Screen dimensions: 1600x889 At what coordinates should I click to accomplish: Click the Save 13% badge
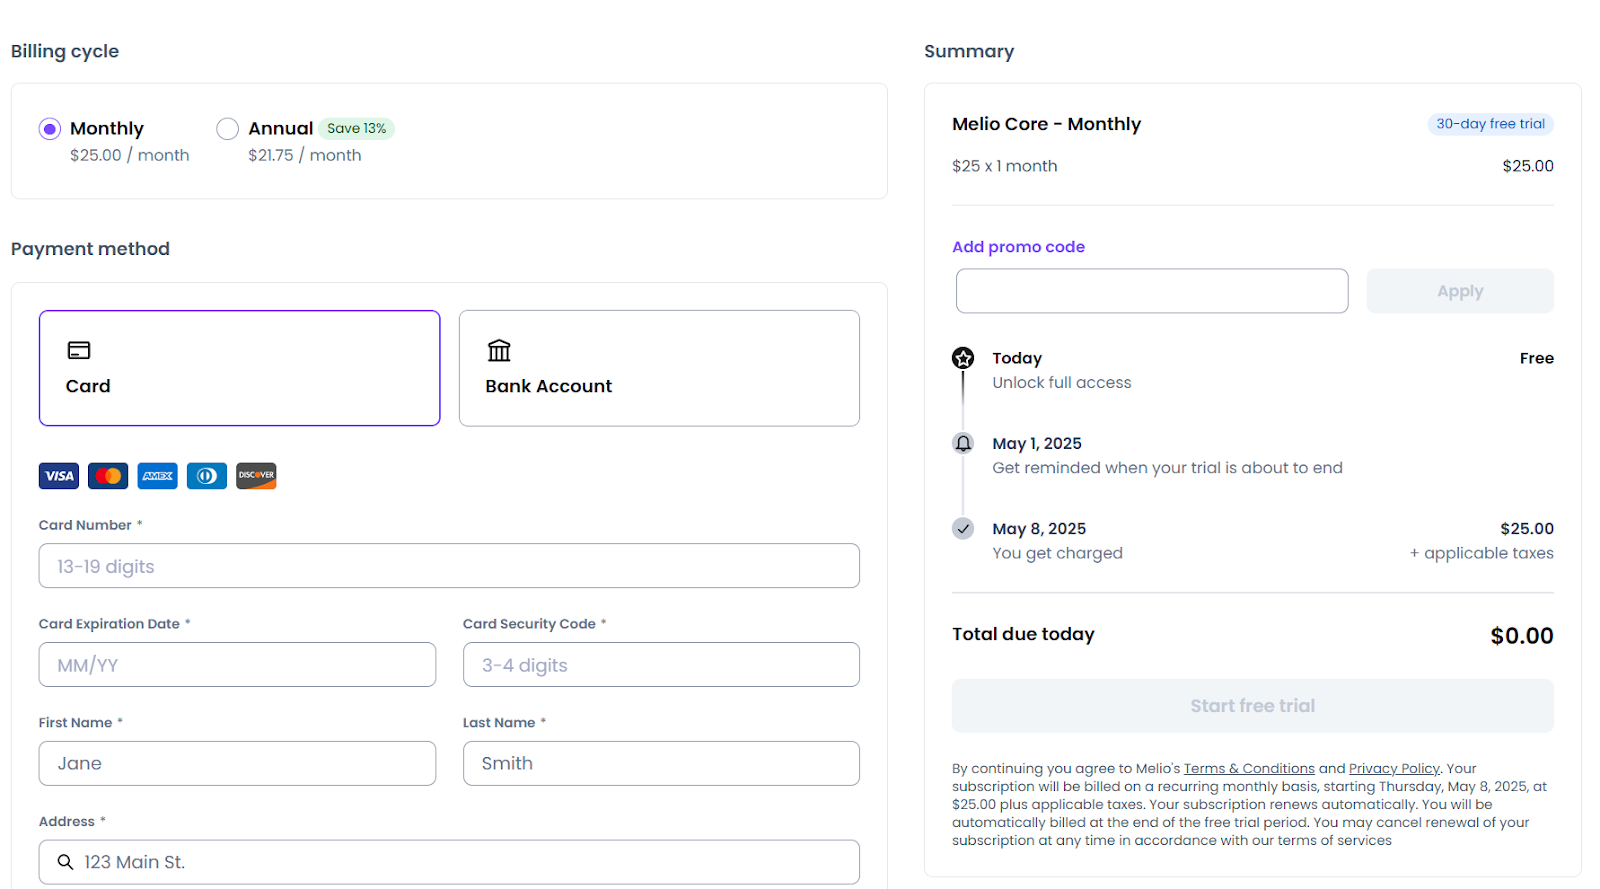[x=357, y=128]
